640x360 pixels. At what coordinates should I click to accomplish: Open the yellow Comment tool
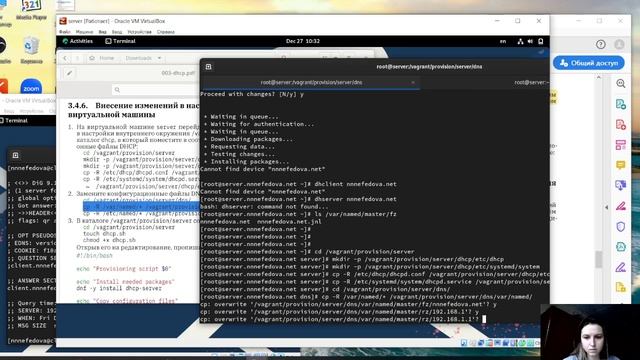click(620, 165)
